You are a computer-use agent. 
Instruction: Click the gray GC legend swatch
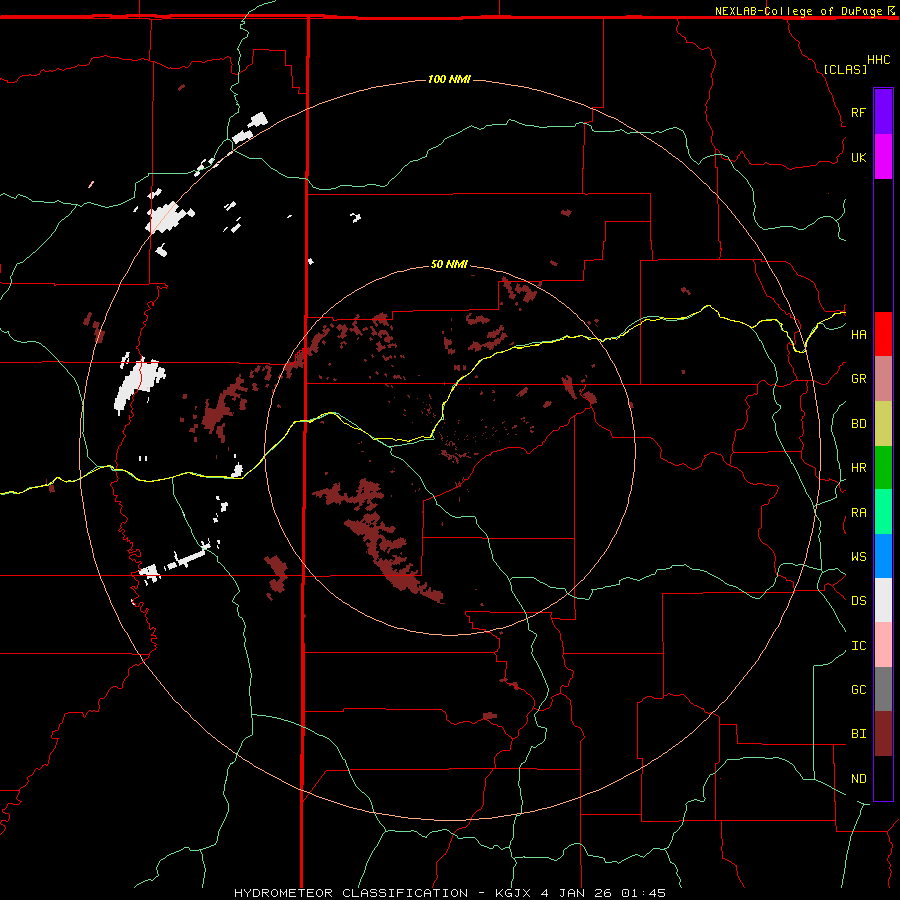pos(883,689)
